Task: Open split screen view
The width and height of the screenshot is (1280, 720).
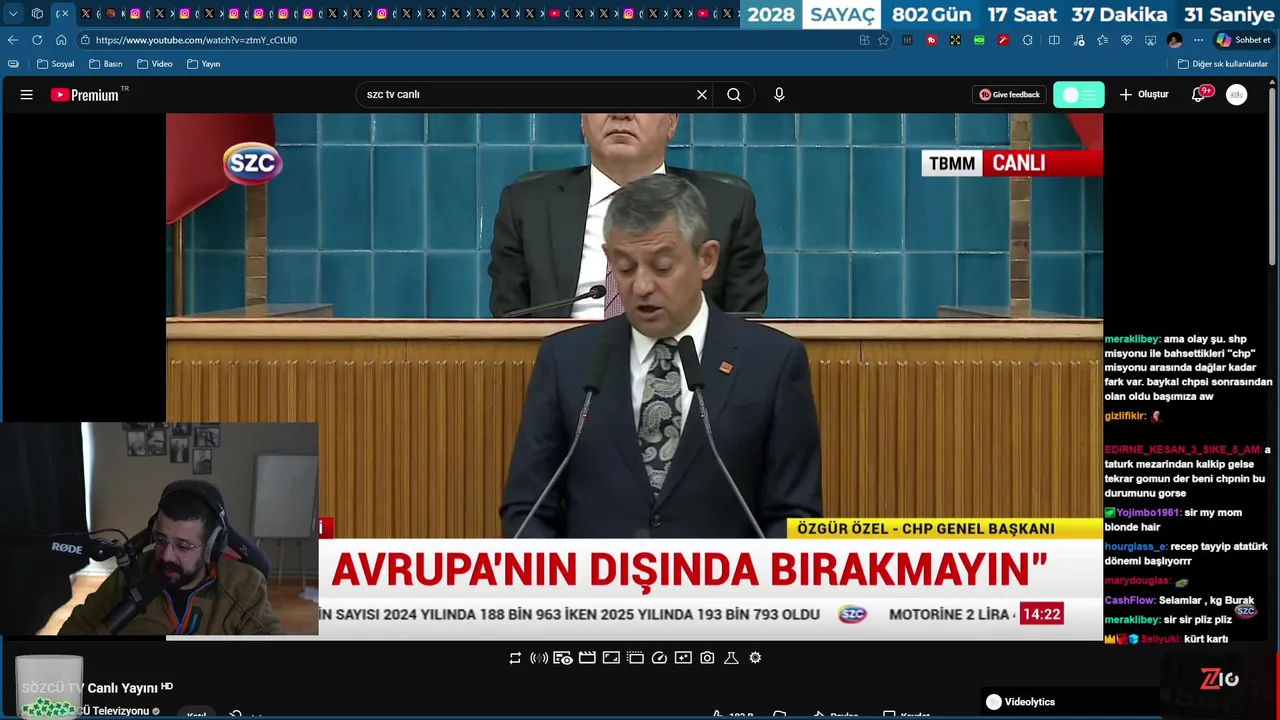Action: coord(1054,40)
